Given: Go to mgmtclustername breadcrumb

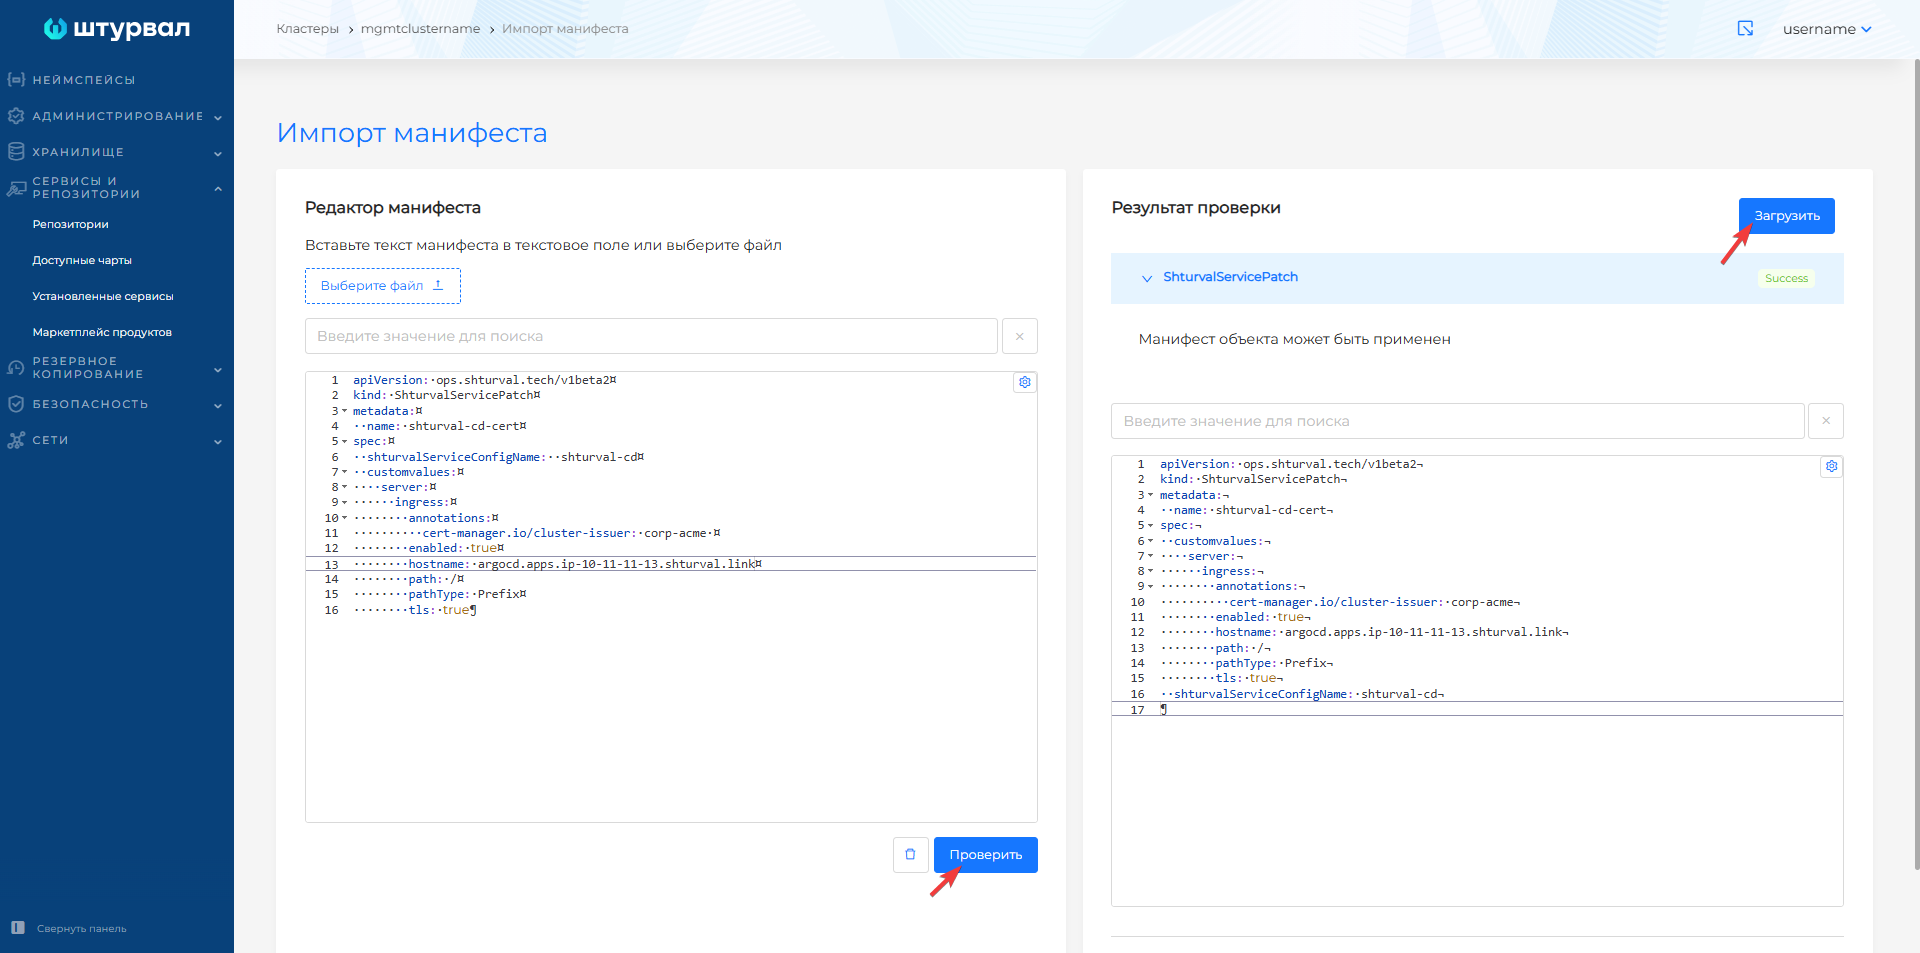Looking at the screenshot, I should point(420,29).
